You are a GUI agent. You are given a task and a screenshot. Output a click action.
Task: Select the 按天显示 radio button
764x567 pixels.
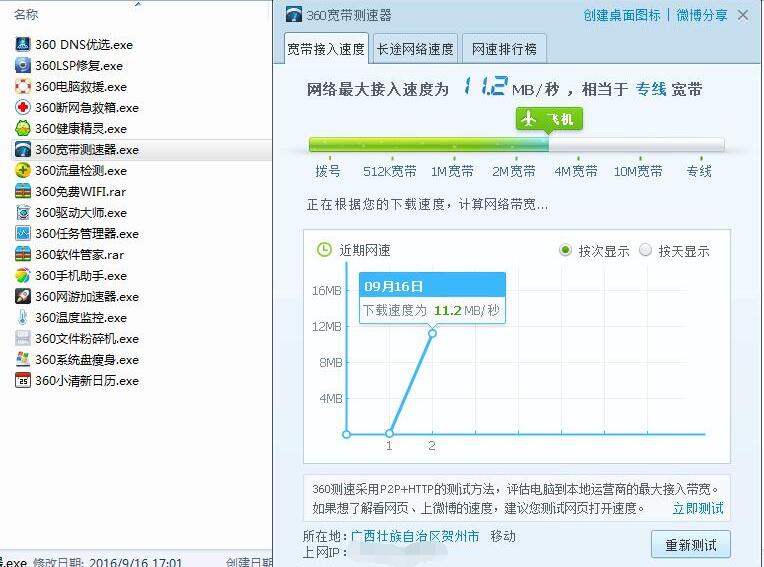click(645, 250)
